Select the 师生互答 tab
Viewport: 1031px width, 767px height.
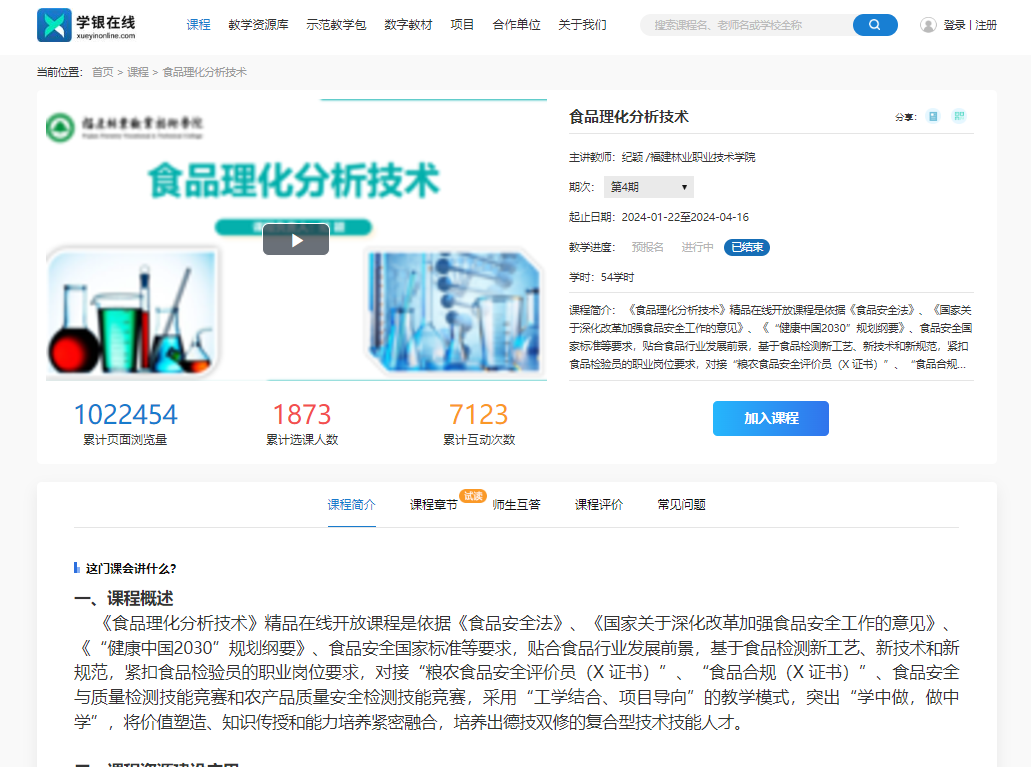[516, 505]
